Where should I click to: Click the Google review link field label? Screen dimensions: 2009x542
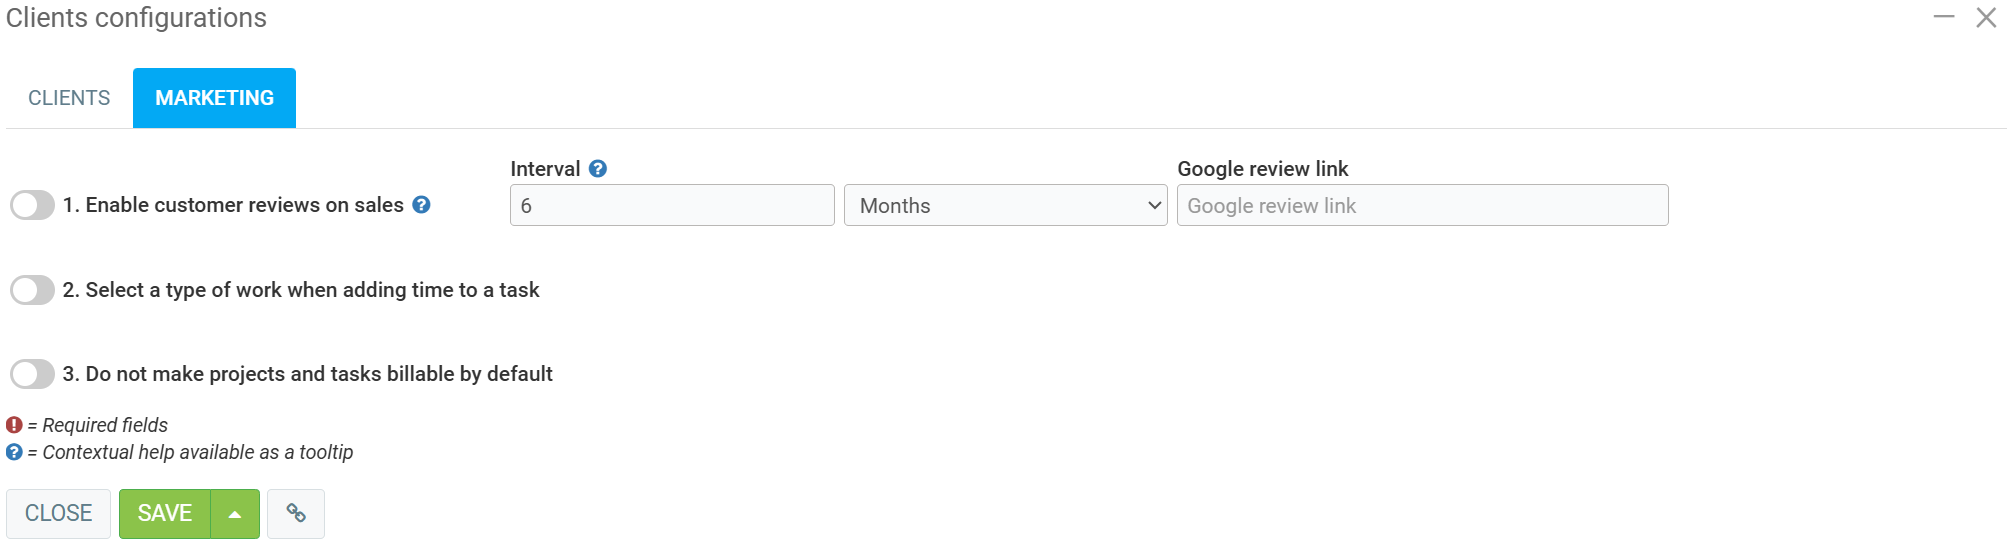tap(1262, 169)
